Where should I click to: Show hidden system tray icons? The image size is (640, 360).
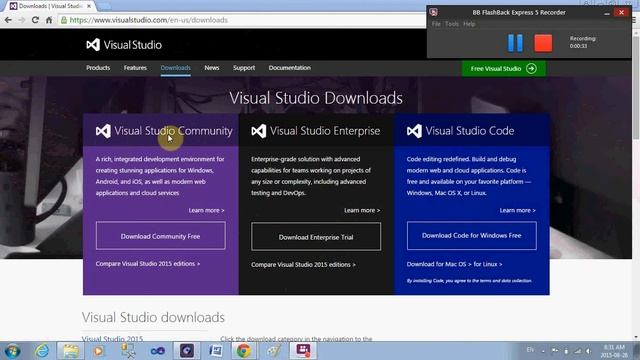(543, 351)
